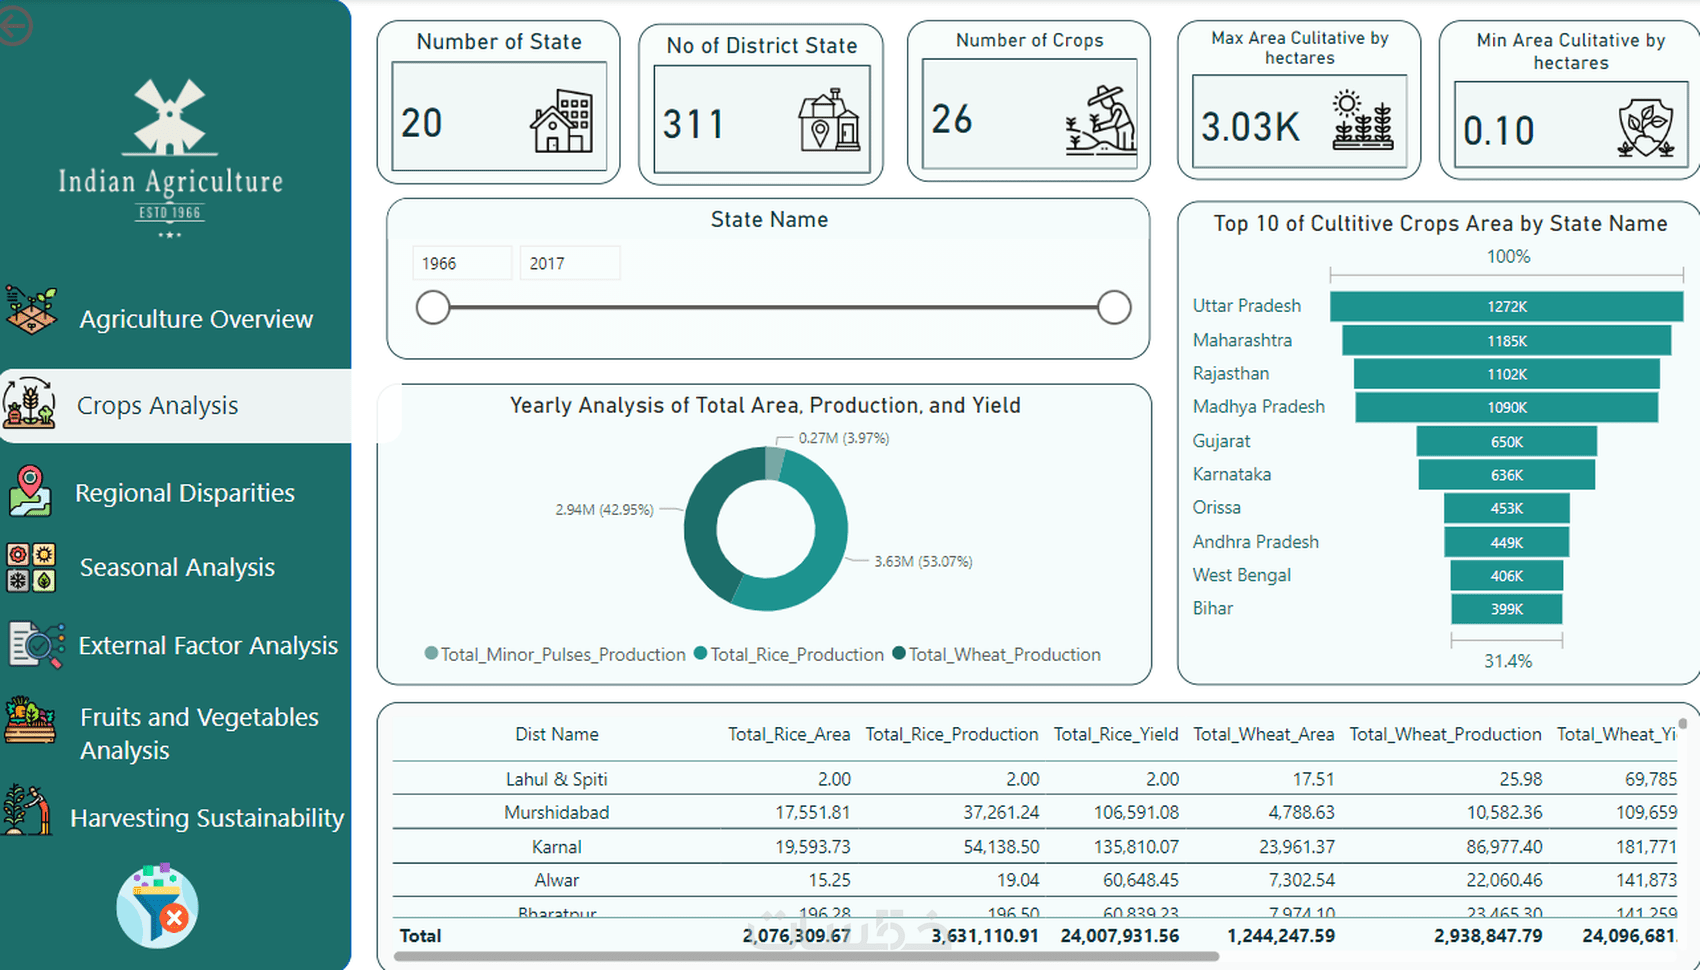Click the Fruits and Vegetables crate icon
The width and height of the screenshot is (1700, 970).
30,721
